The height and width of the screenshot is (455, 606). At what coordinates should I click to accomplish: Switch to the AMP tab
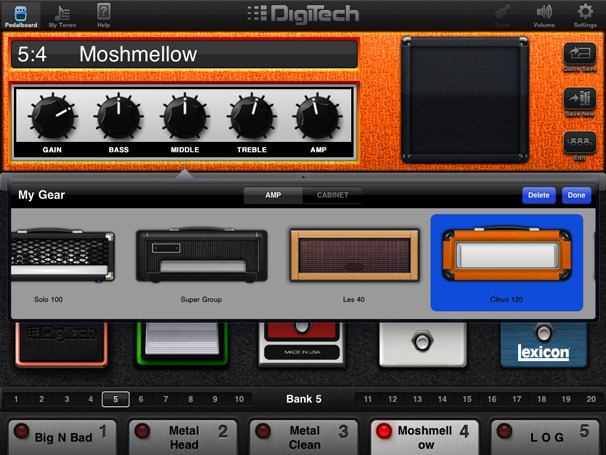tap(273, 195)
